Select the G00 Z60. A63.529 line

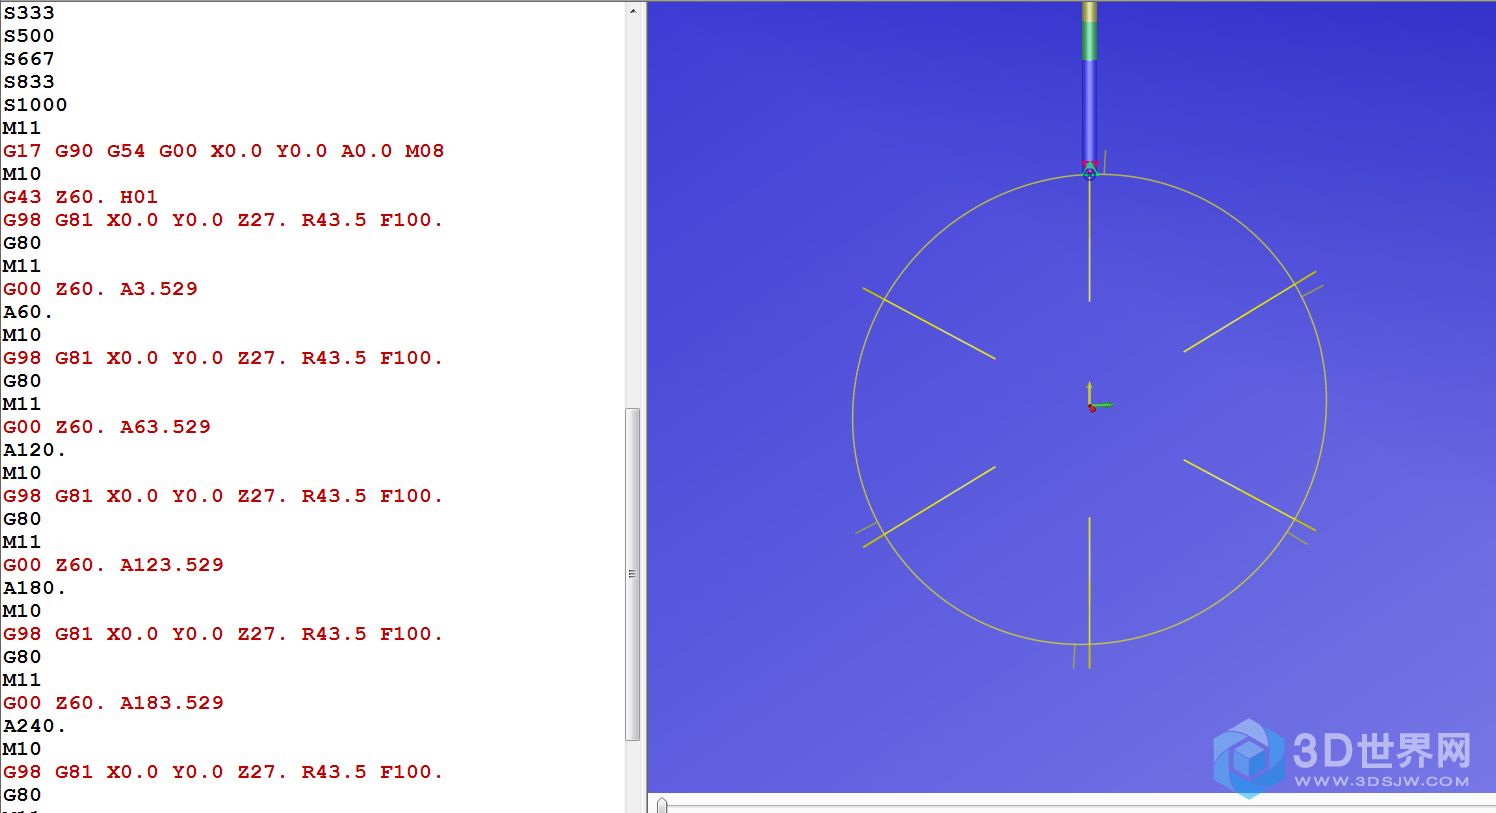(x=107, y=427)
